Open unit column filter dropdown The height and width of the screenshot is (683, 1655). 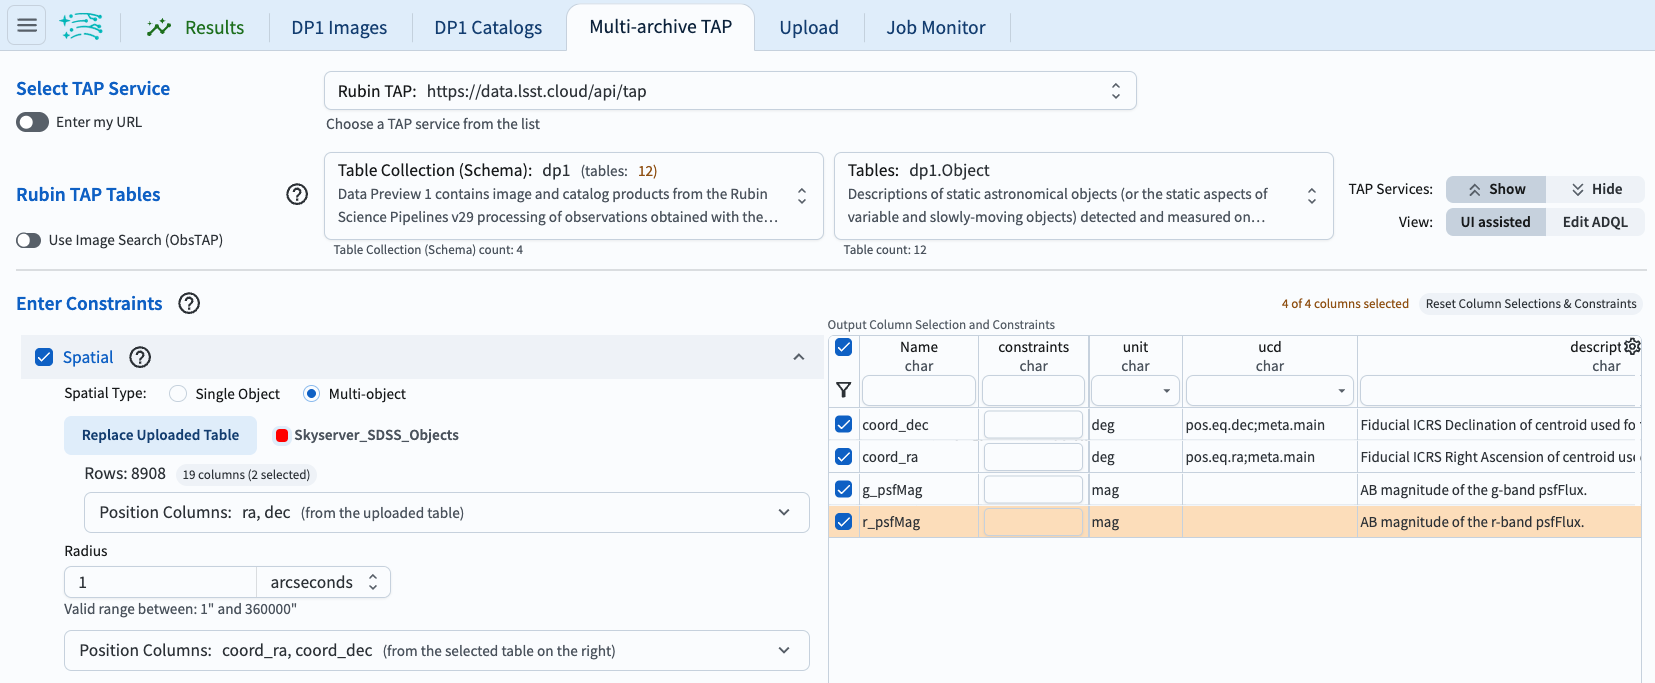[x=1136, y=390]
